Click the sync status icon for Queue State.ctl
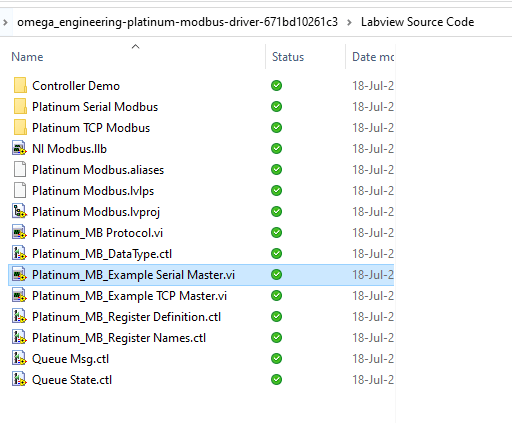The image size is (512, 423). coord(276,380)
